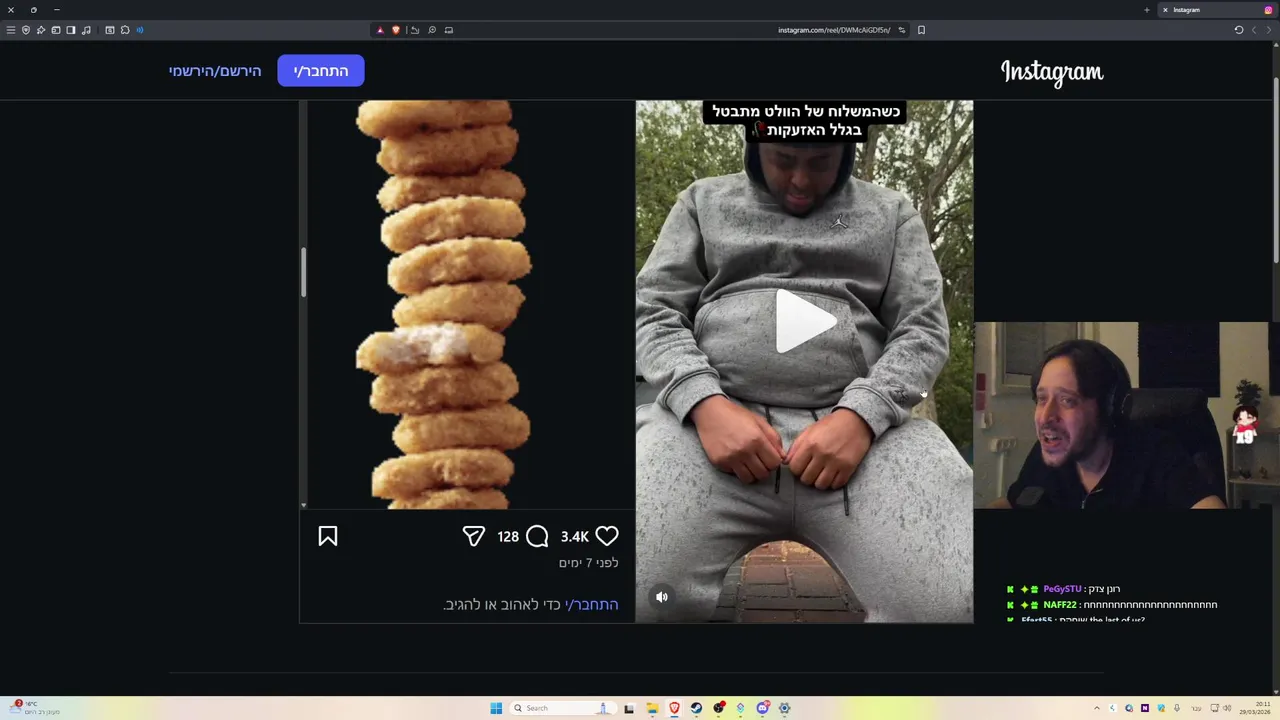
Task: Click the pin icon in browser toolbar
Action: coord(41,30)
